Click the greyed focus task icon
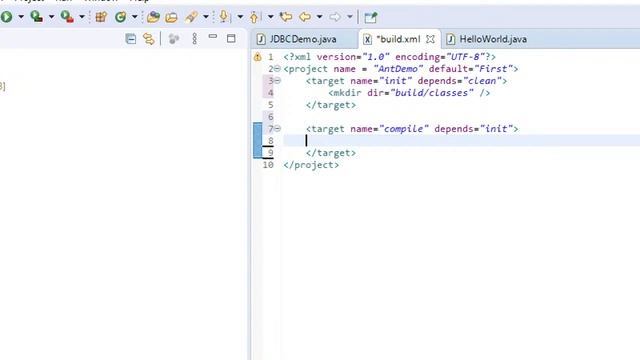Image resolution: width=640 pixels, height=360 pixels. coord(174,39)
